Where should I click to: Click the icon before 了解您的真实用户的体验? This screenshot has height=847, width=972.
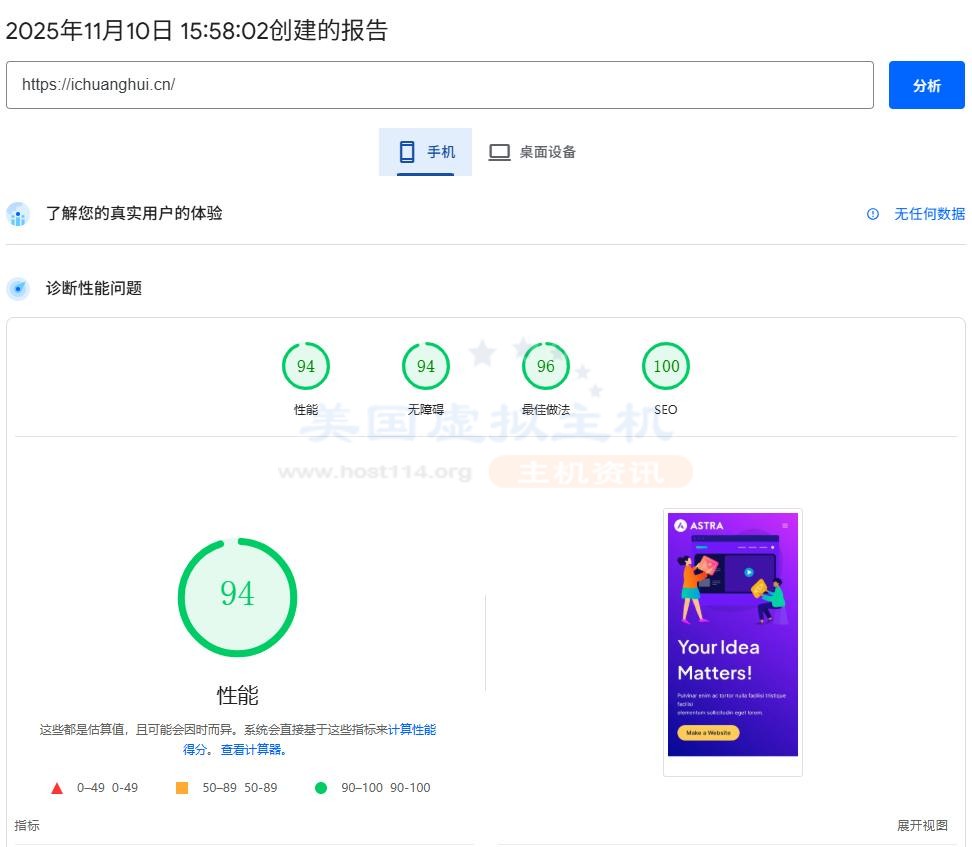click(18, 214)
